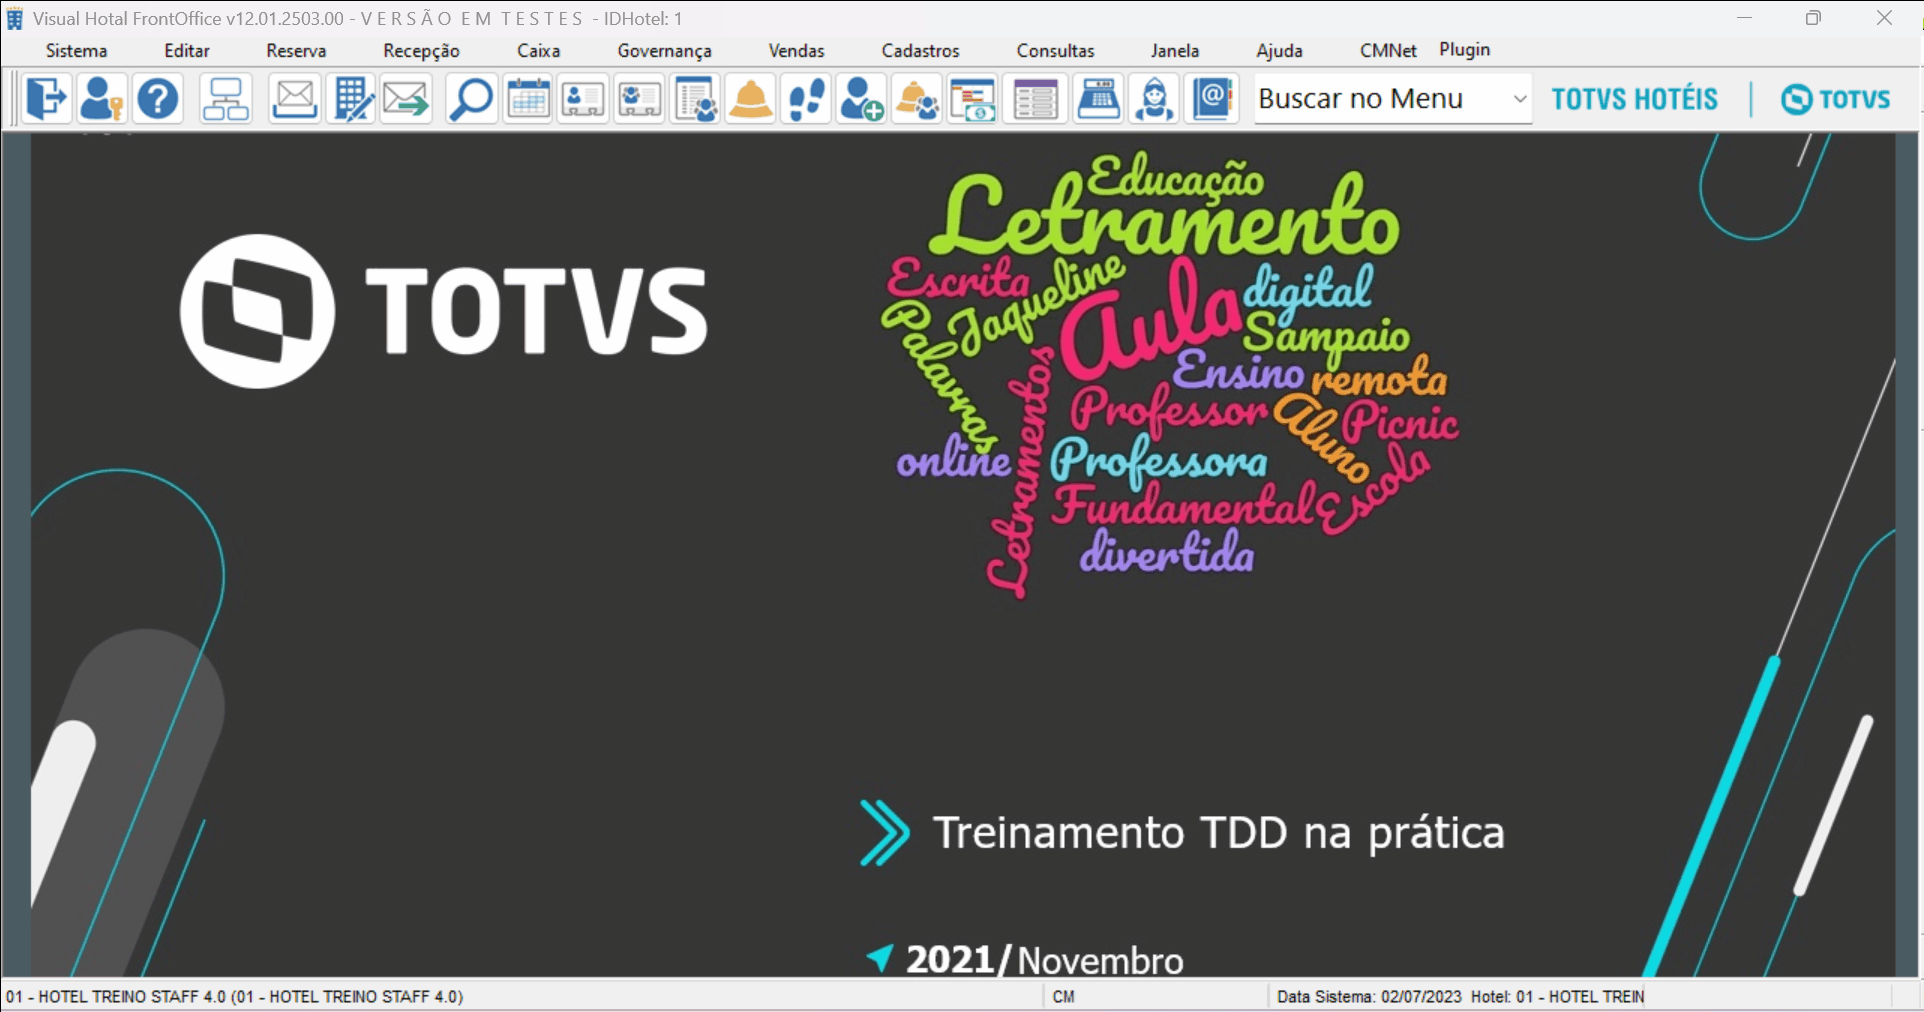Click 'Data Sistema: 02/07/2023' in status bar
1924x1012 pixels.
(1369, 996)
